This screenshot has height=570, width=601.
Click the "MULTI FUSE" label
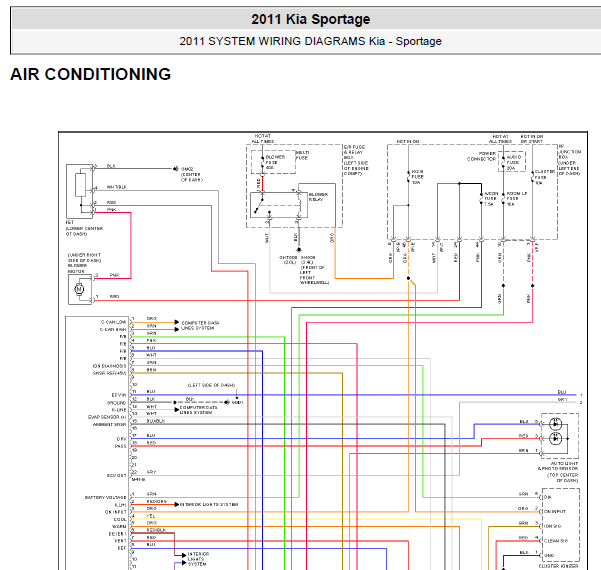(302, 155)
